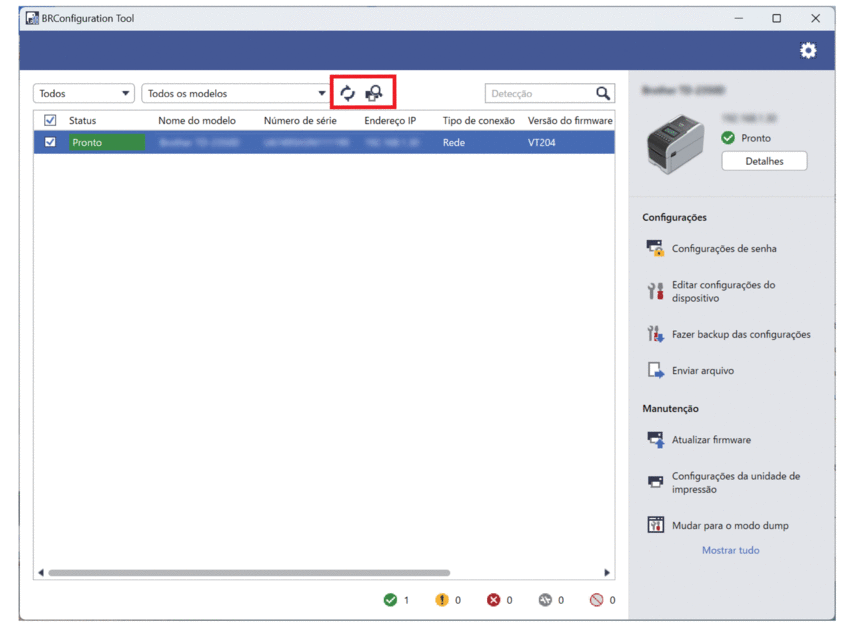Click the horizontal scrollbar thumb
The width and height of the screenshot is (859, 629).
tap(249, 573)
